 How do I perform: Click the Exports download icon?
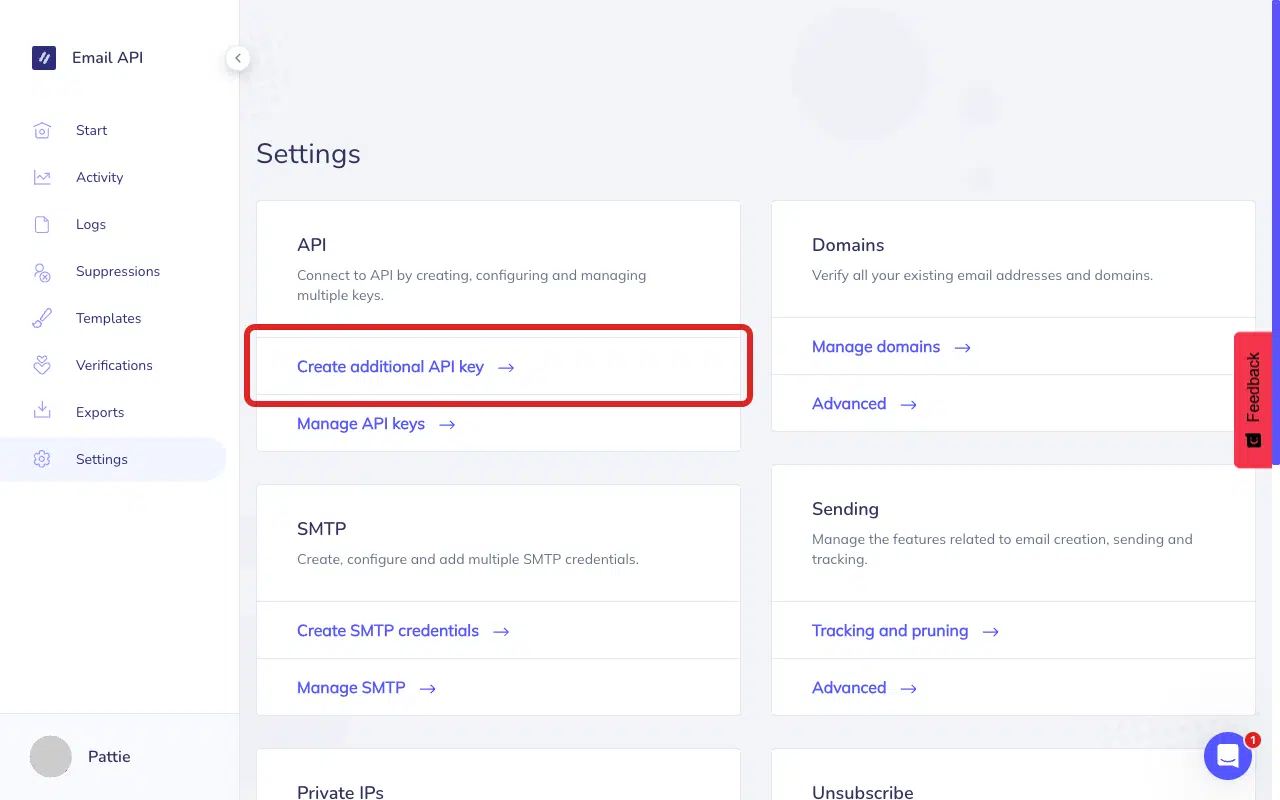42,412
